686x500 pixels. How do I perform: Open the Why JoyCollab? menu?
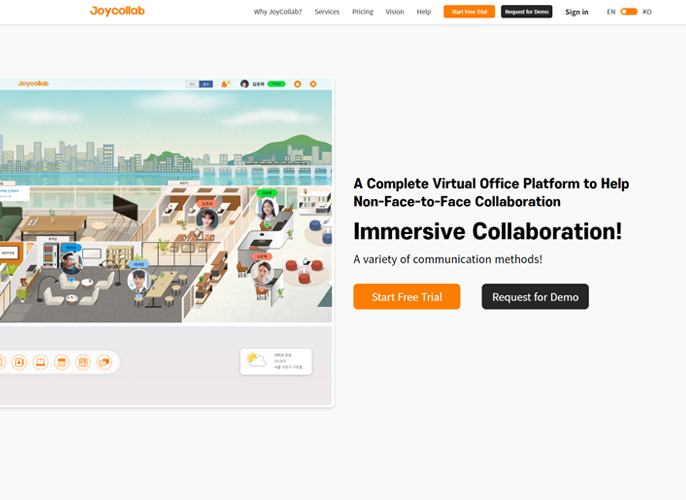click(x=278, y=12)
